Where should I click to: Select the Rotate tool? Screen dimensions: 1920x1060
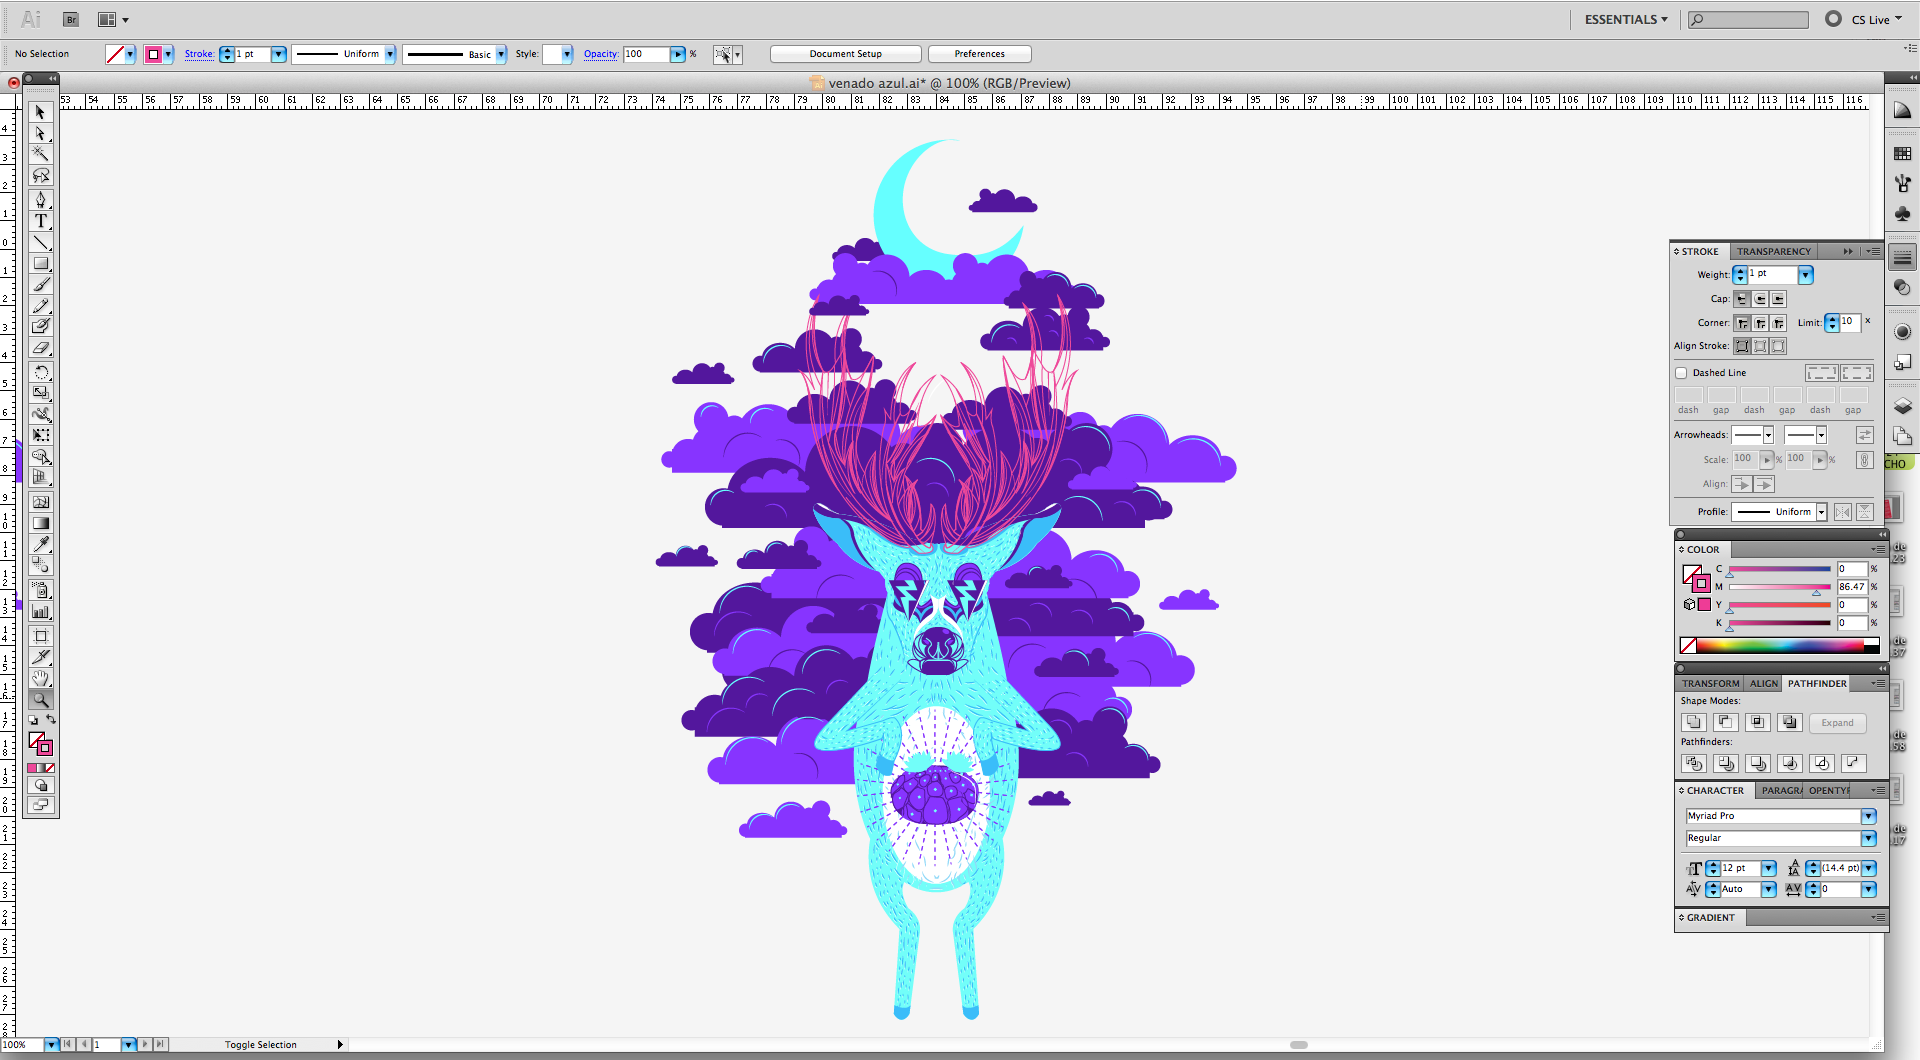40,372
